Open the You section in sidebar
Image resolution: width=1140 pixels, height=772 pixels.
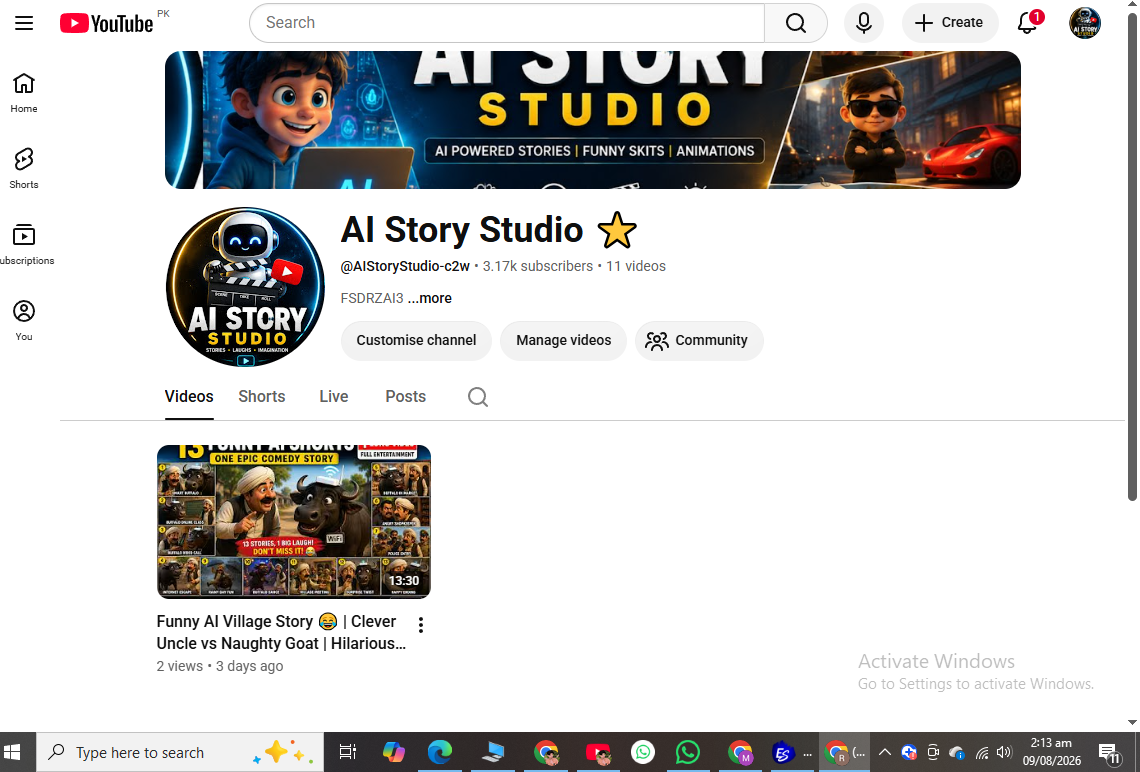[x=24, y=321]
